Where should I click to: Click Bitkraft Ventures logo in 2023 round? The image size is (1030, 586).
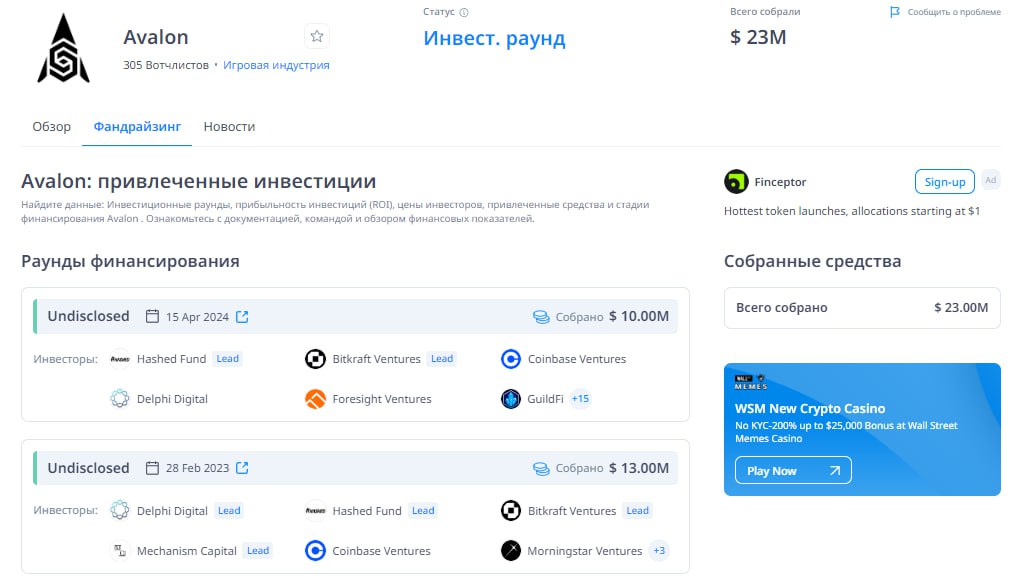click(510, 510)
